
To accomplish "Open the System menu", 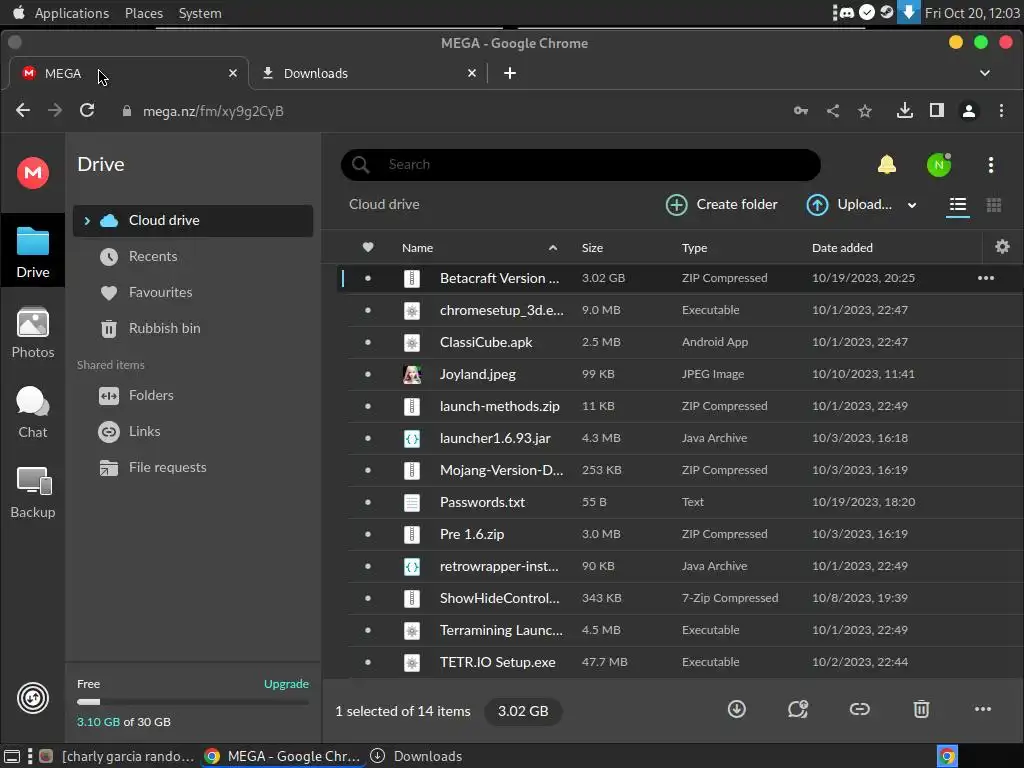I will pos(200,13).
